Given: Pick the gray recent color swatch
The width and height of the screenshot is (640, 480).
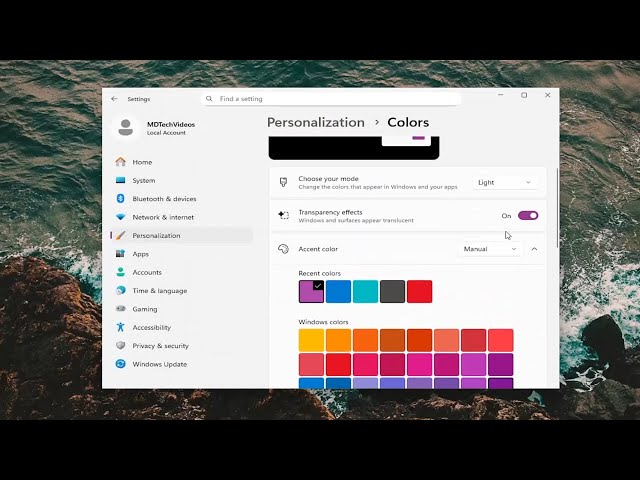Looking at the screenshot, I should click(x=392, y=291).
